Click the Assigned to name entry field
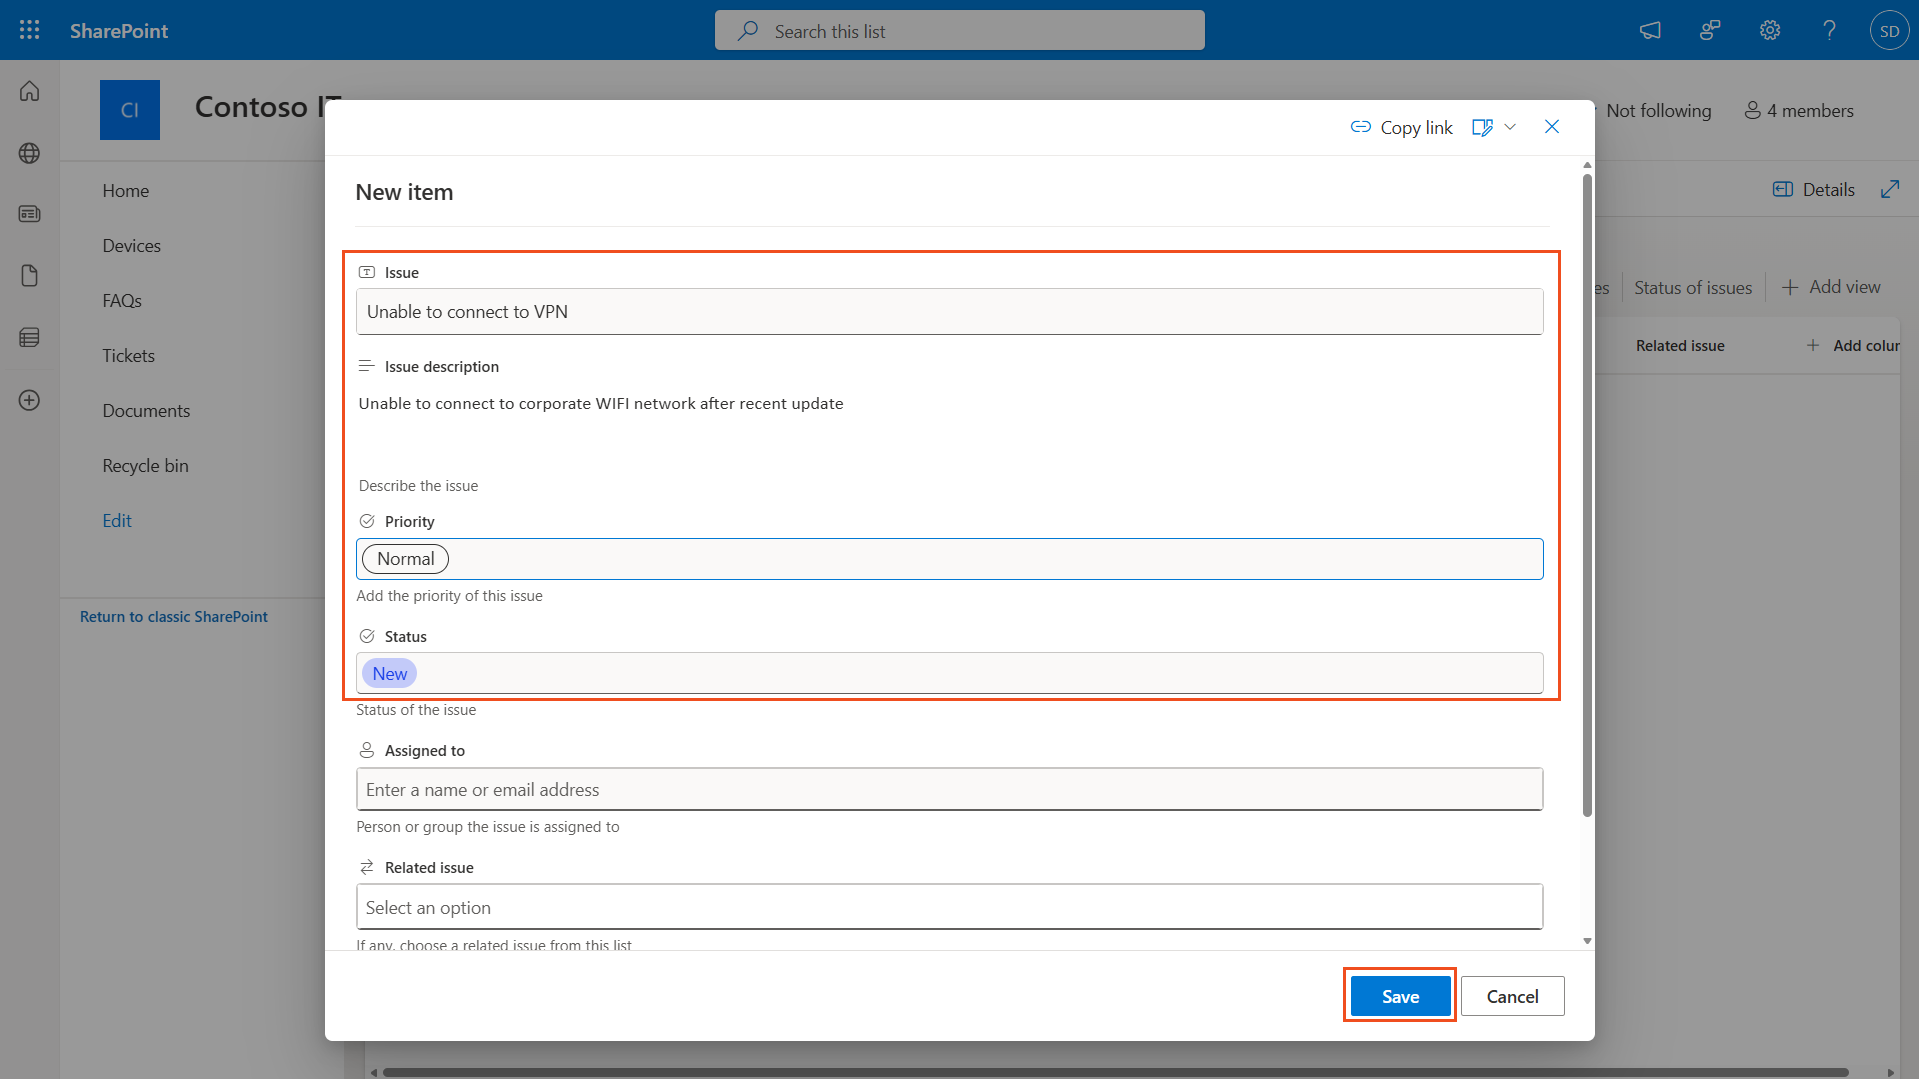1919x1079 pixels. click(949, 789)
